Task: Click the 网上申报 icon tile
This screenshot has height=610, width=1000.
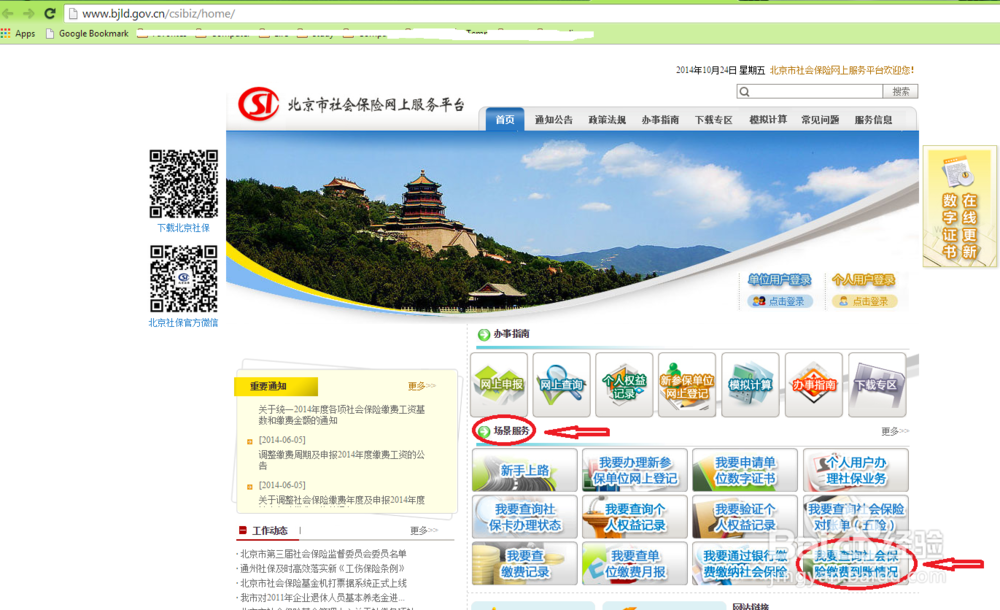Action: [x=499, y=385]
